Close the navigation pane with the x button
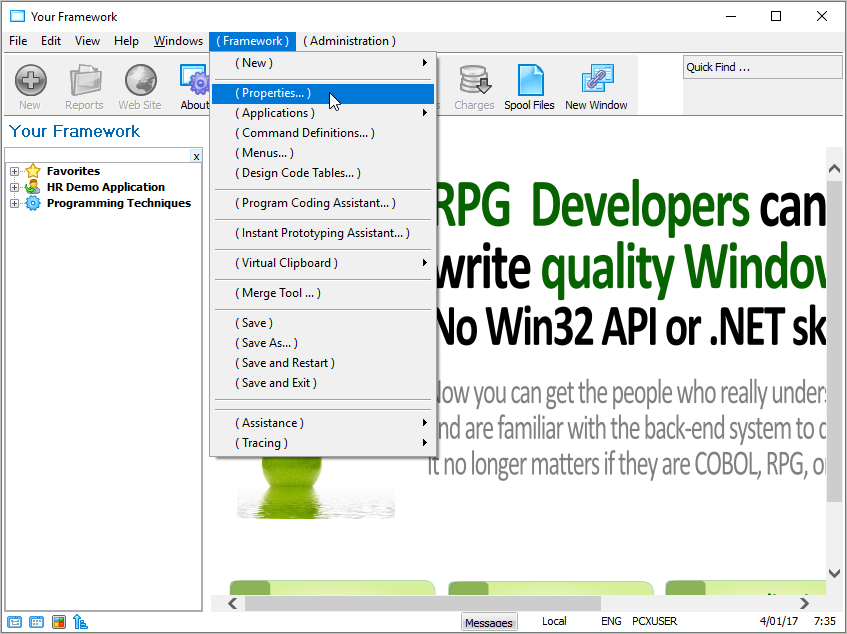The image size is (847, 634). pos(196,157)
